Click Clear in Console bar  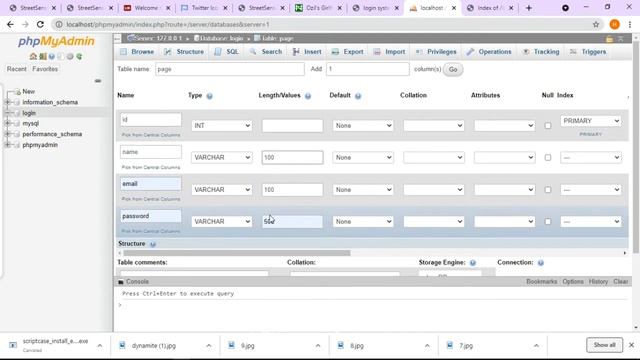click(x=620, y=282)
